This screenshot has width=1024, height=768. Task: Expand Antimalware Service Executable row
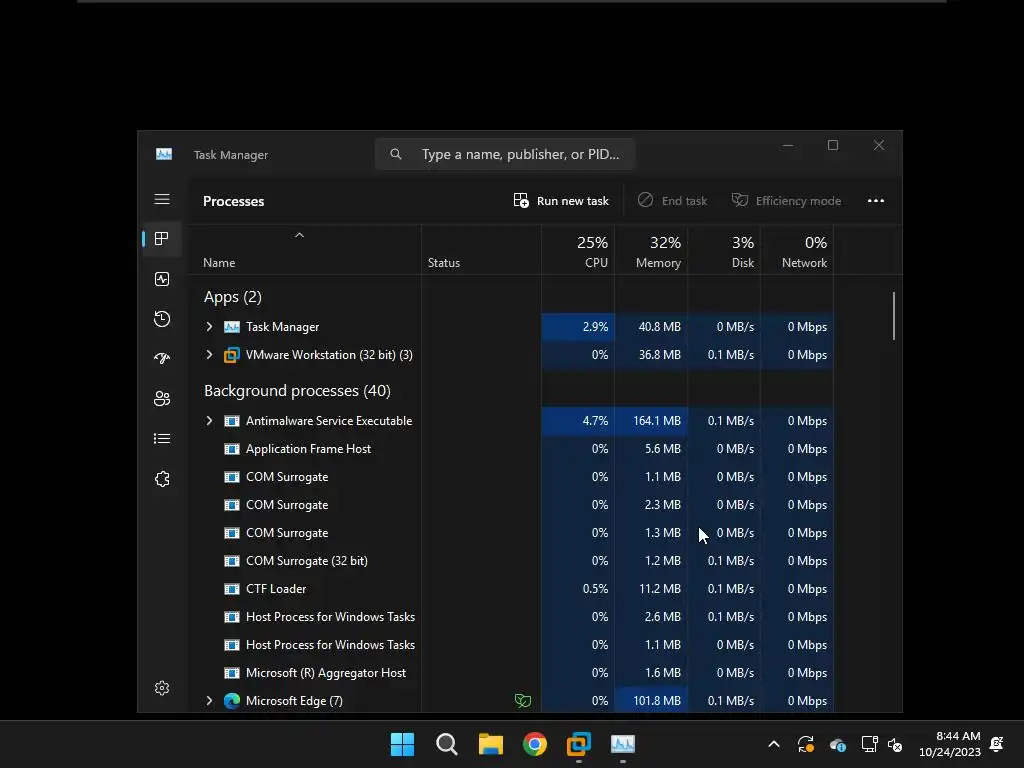tap(209, 421)
